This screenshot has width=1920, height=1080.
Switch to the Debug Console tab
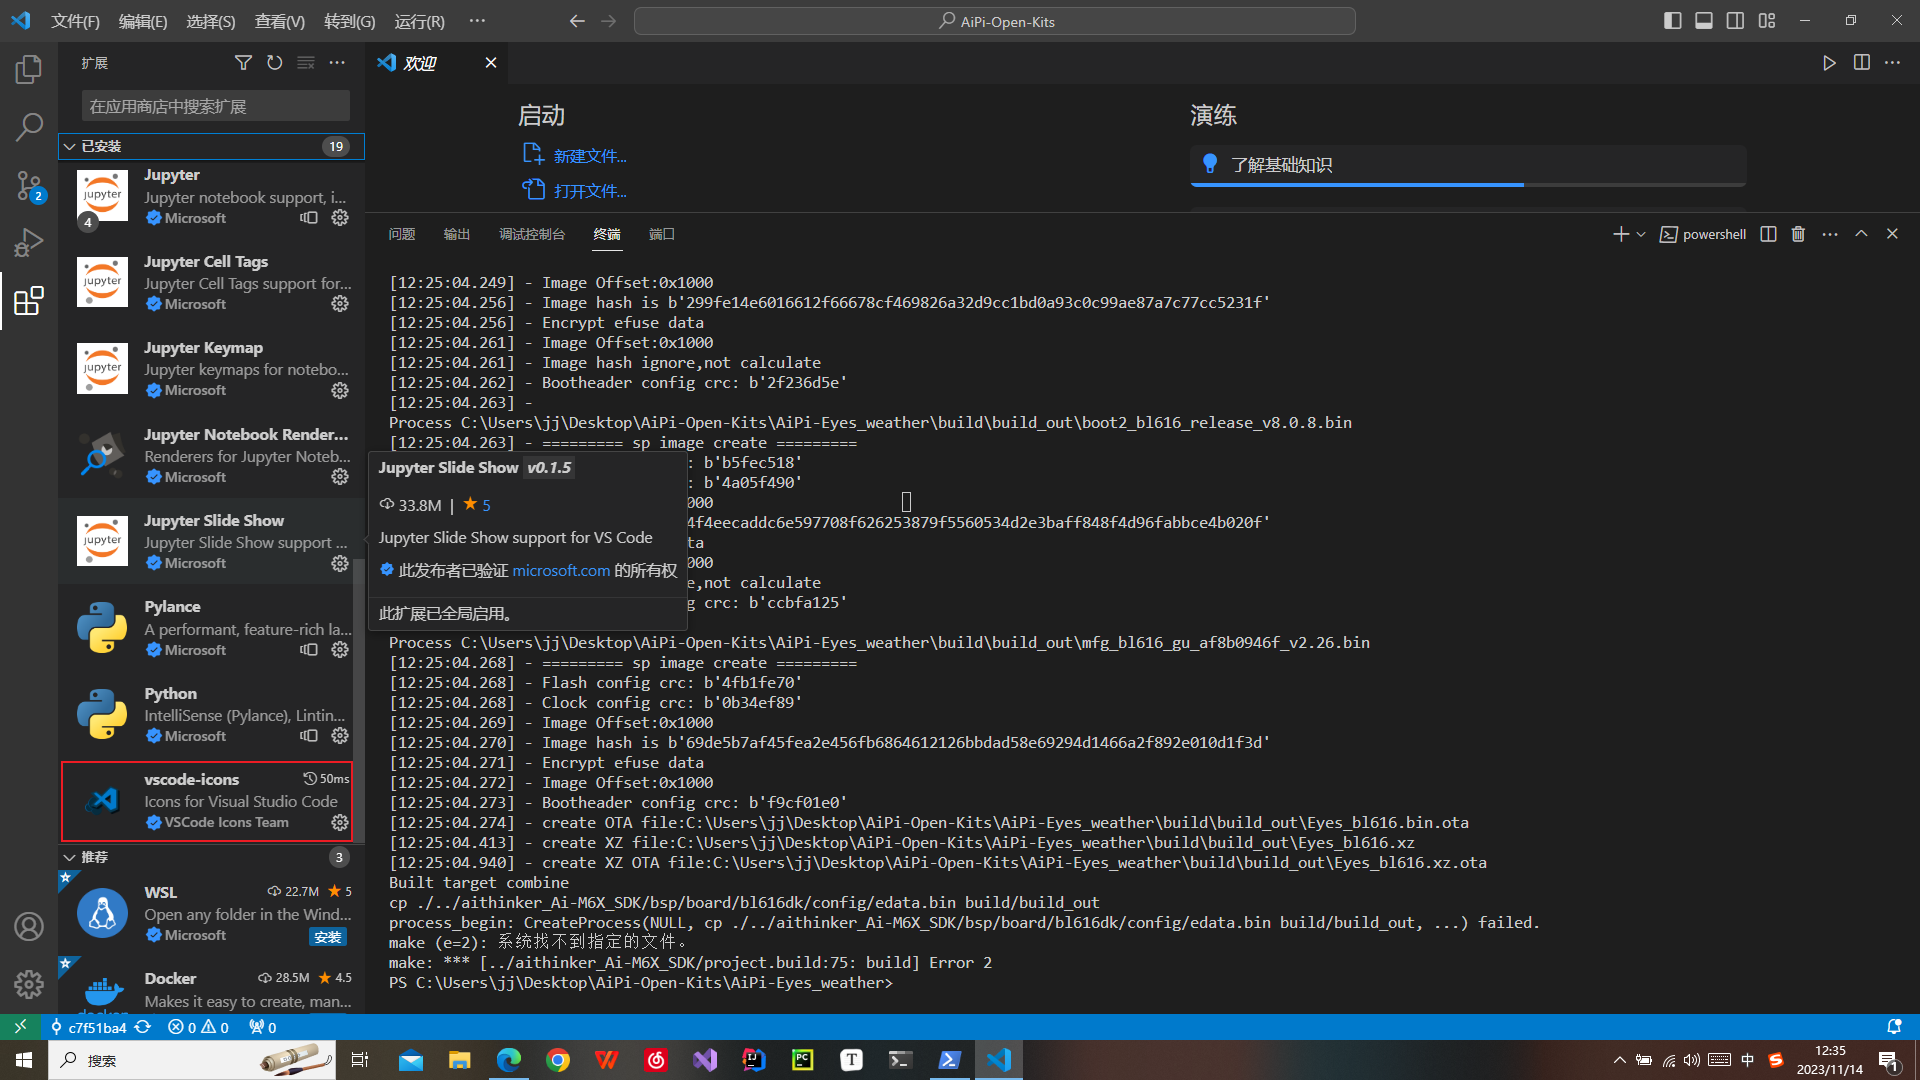(x=532, y=234)
